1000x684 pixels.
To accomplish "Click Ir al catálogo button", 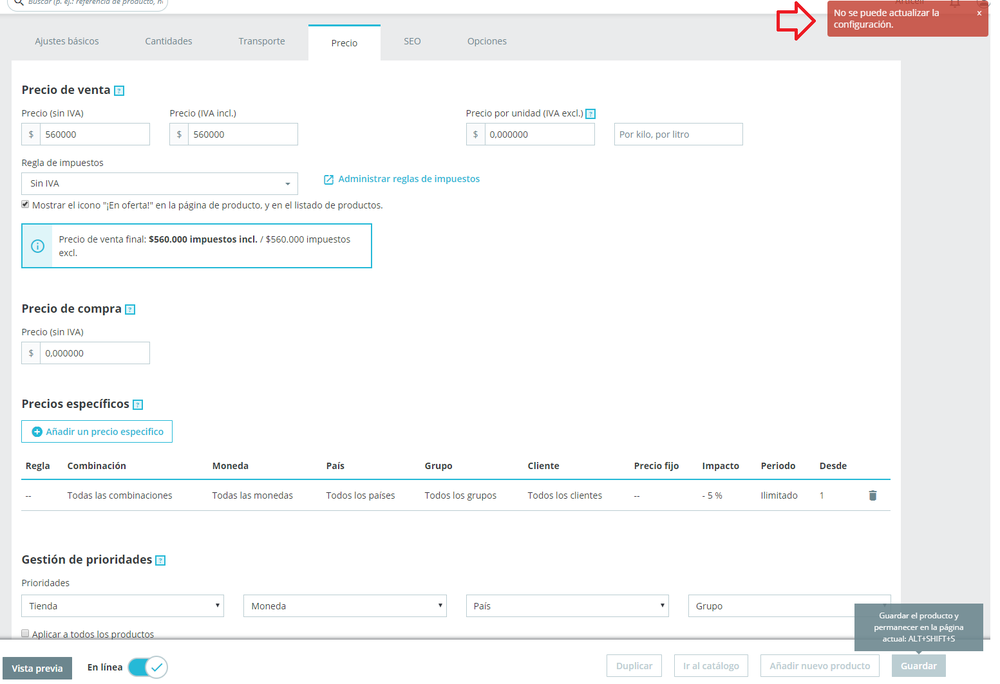I will point(711,666).
